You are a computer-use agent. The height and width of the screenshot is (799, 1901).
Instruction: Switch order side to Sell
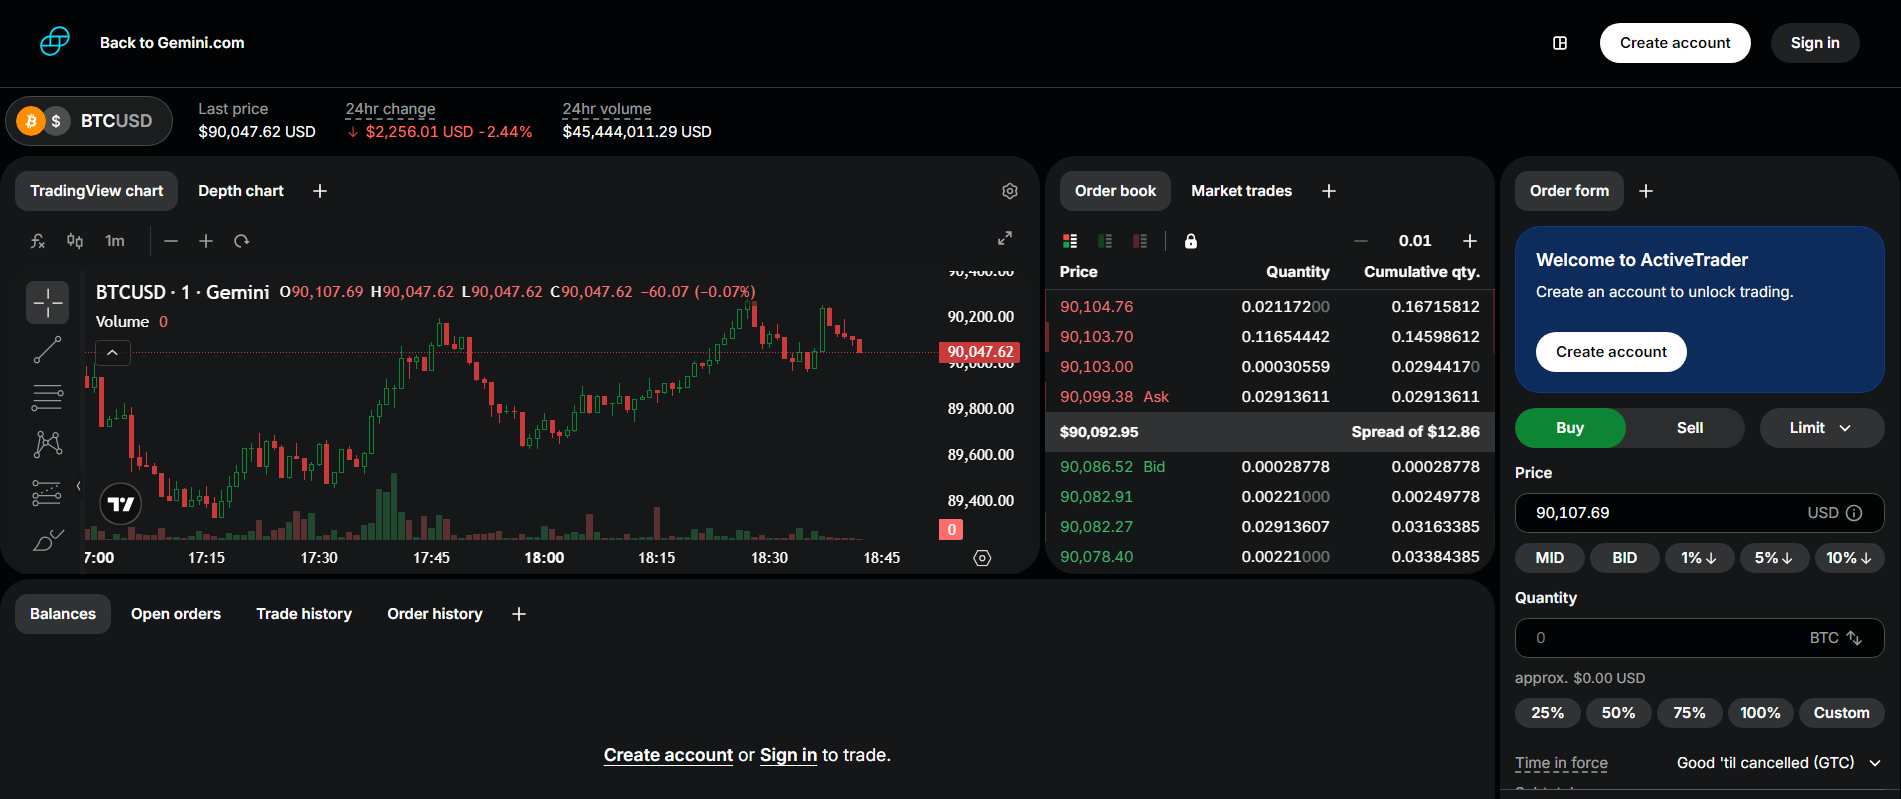pos(1689,428)
